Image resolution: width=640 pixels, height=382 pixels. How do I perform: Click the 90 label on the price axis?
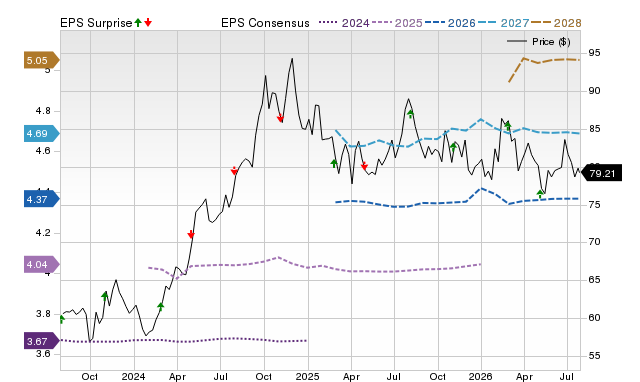tap(594, 91)
